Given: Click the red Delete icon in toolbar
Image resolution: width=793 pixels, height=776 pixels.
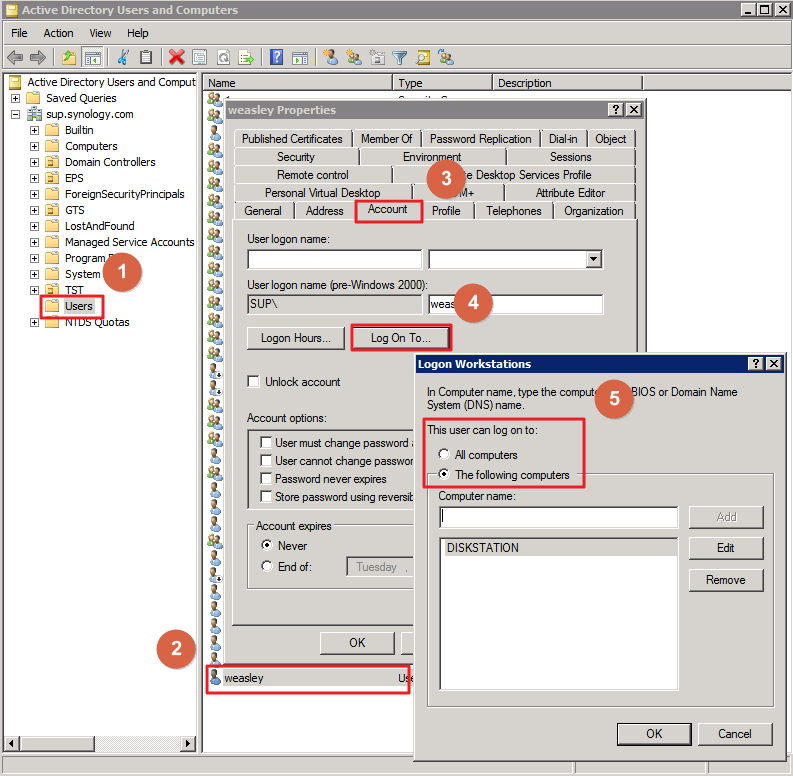Looking at the screenshot, I should pos(177,58).
